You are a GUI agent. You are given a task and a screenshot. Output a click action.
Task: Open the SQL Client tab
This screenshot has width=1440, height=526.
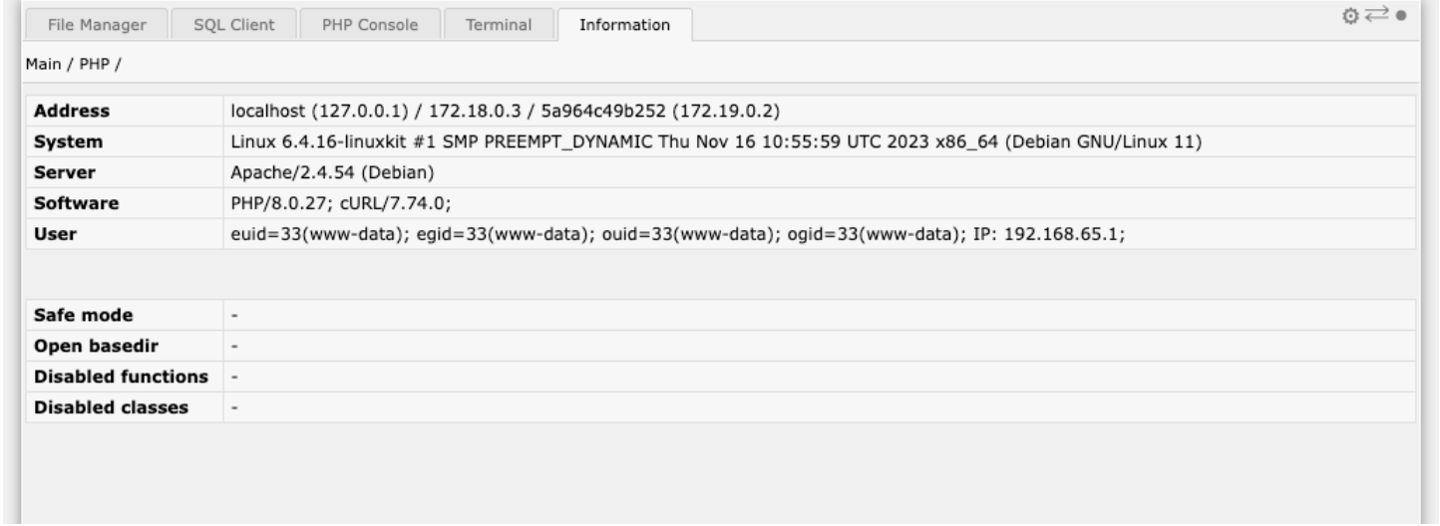pos(234,25)
